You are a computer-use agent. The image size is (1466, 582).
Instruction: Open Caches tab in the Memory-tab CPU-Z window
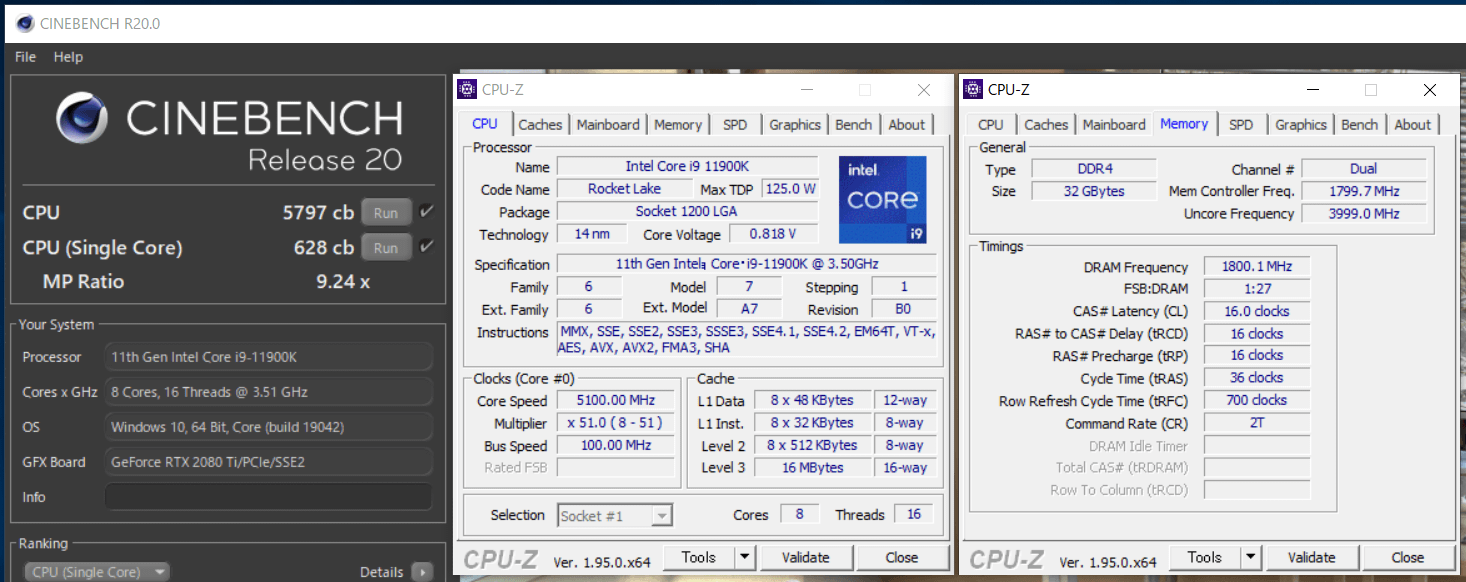pos(1046,124)
